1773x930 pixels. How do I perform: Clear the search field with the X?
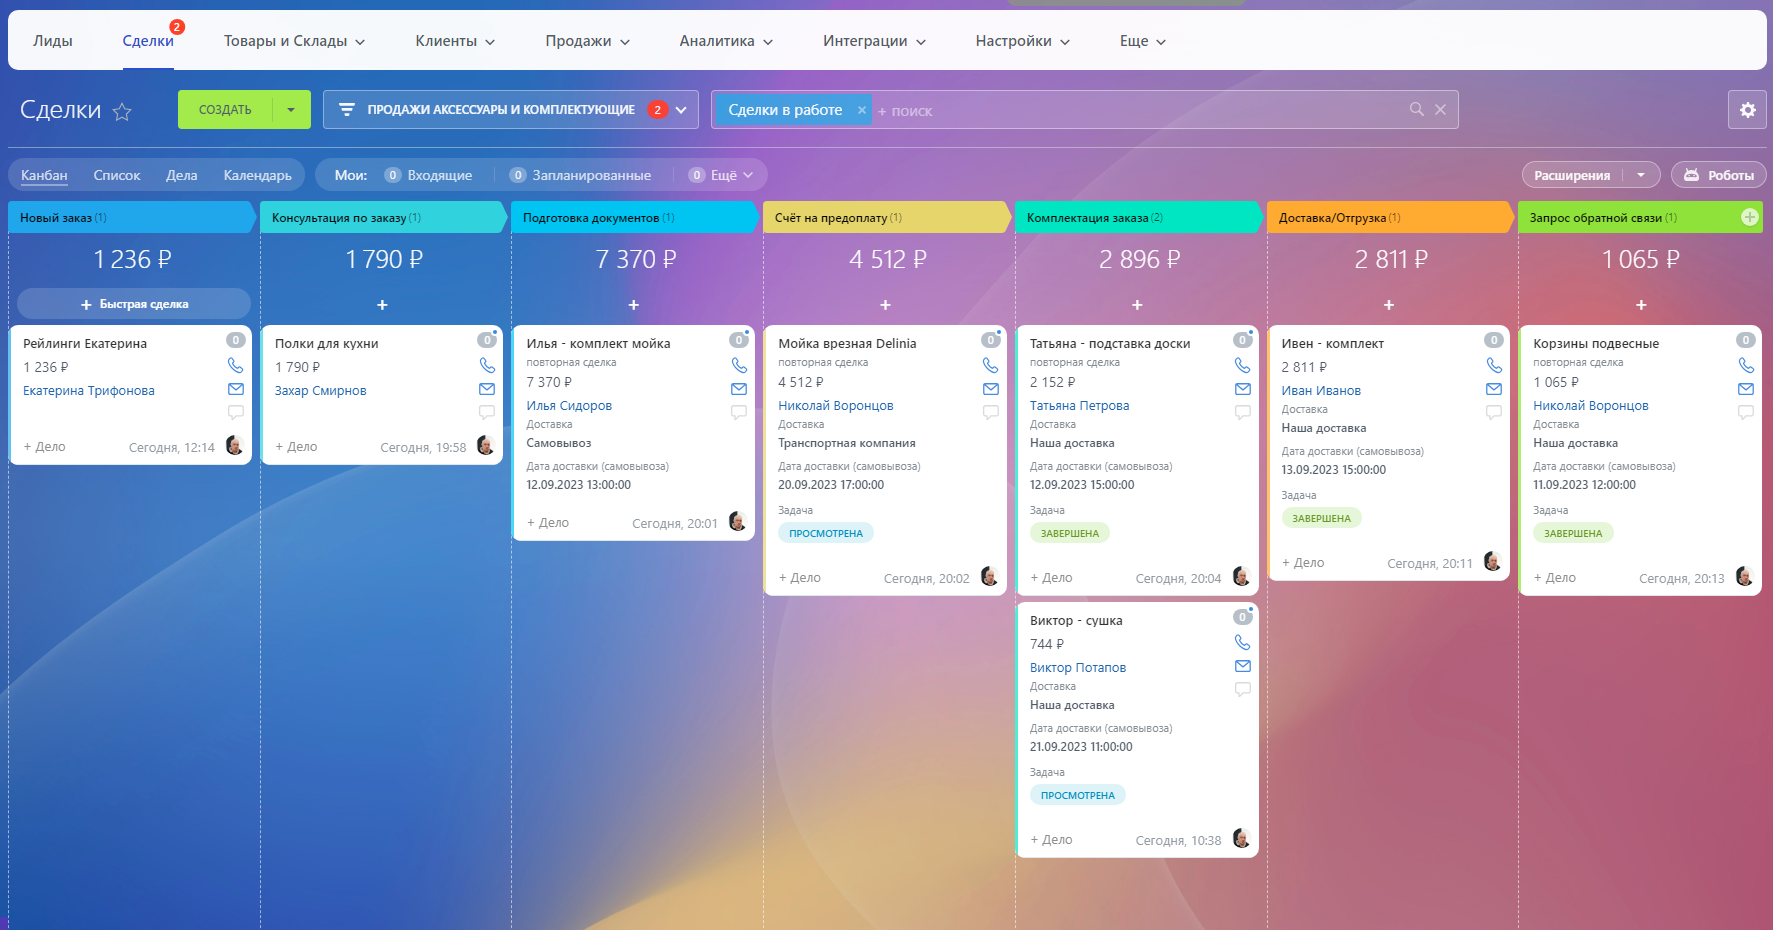(x=1440, y=109)
